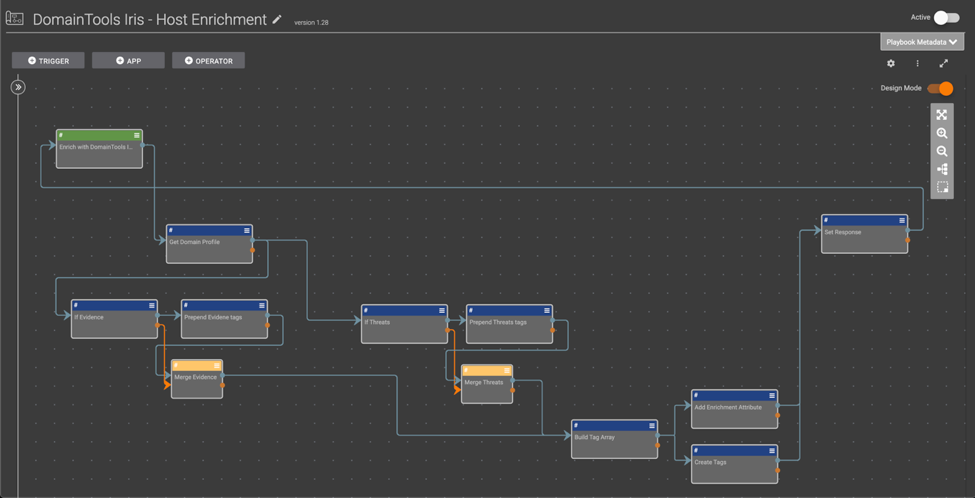Activate the area selection tool icon
Image resolution: width=975 pixels, height=498 pixels.
point(941,187)
